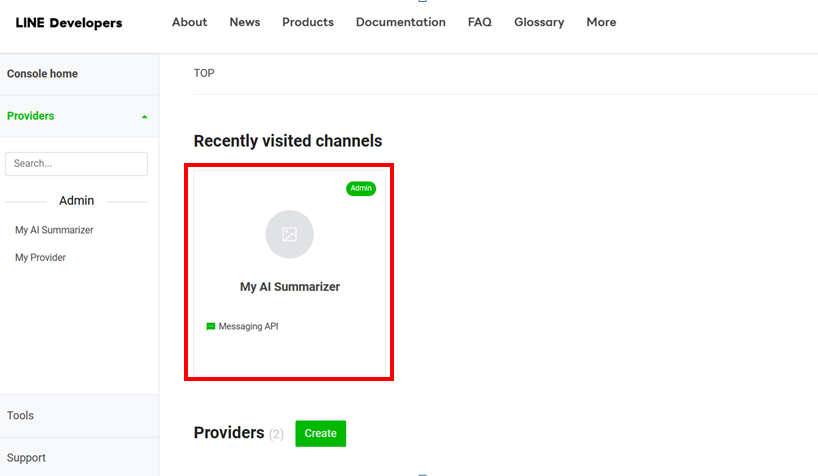
Task: Open the Support section
Action: (26, 458)
